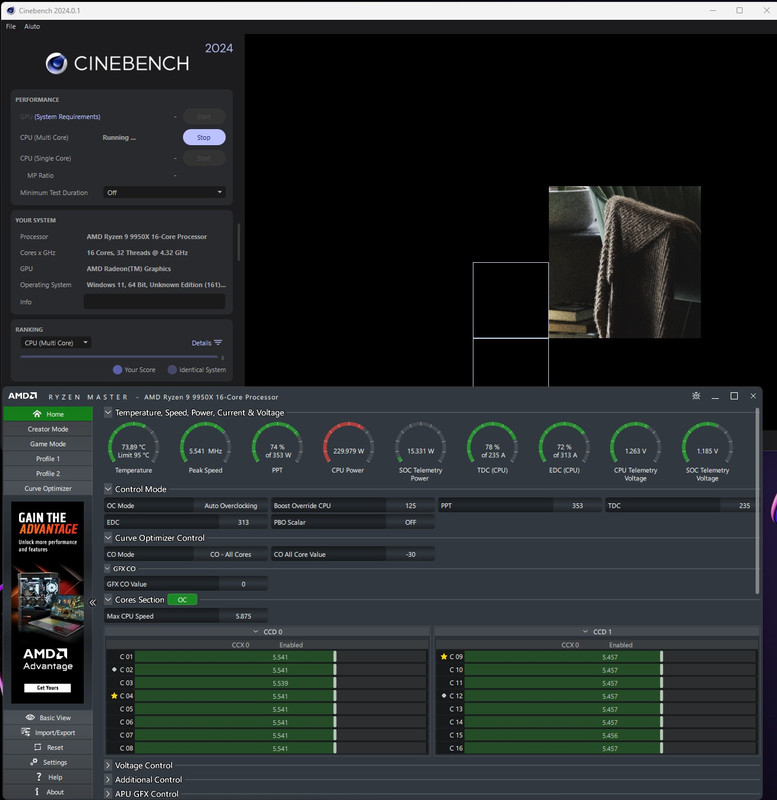Open Curve Optimizer tab
This screenshot has height=800, width=777.
click(x=48, y=488)
